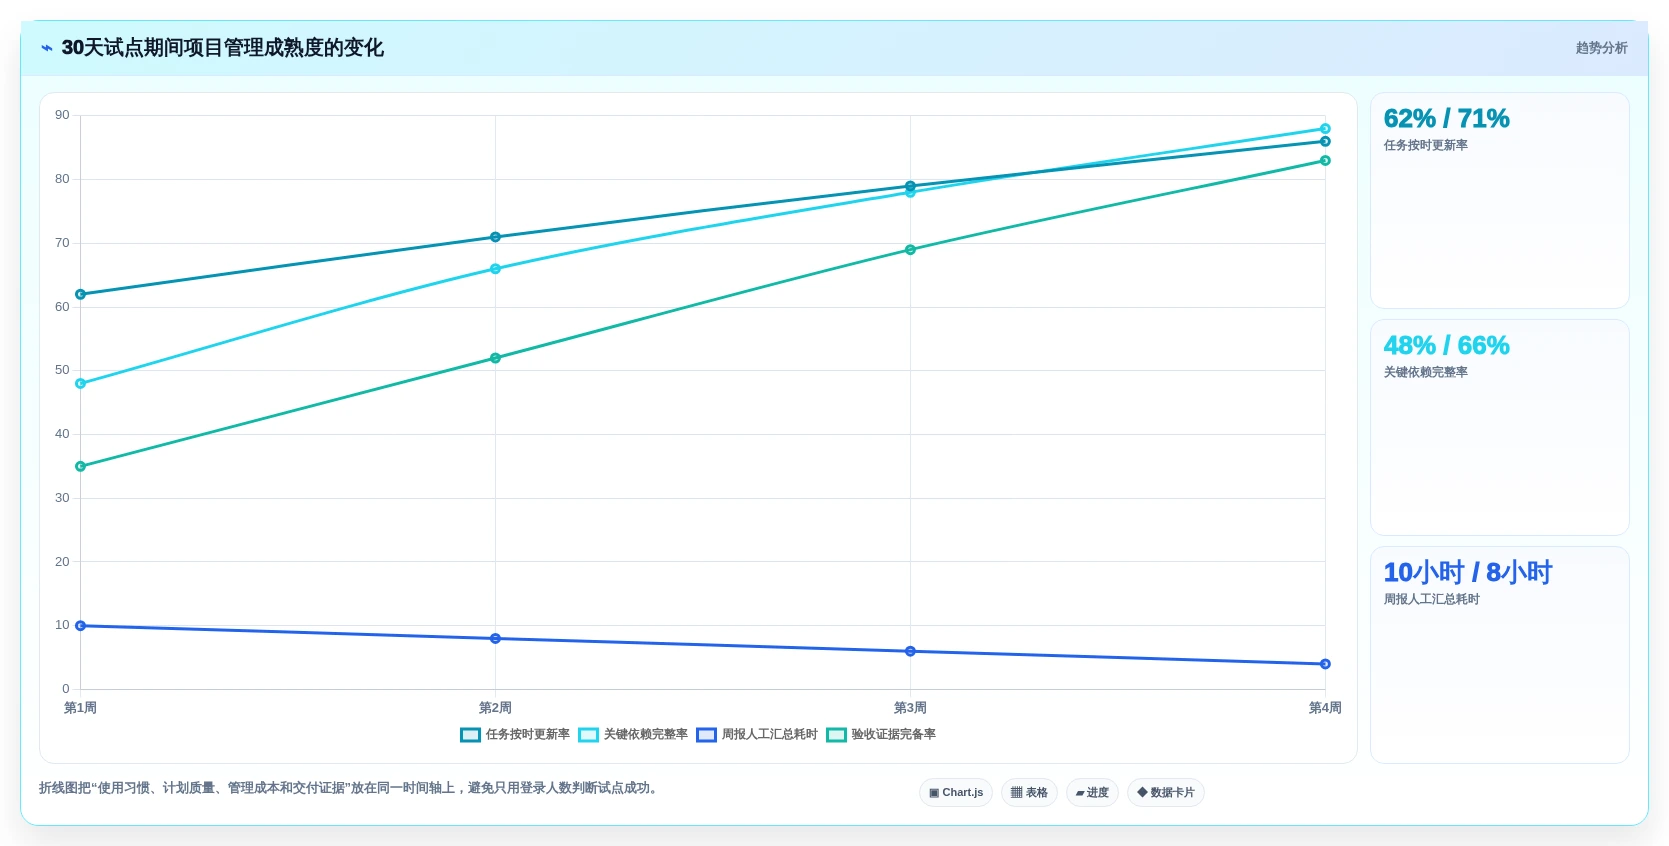Hide the 周报人工汇总耗时 series via its legend label
The image size is (1669, 846).
pyautogui.click(x=770, y=735)
